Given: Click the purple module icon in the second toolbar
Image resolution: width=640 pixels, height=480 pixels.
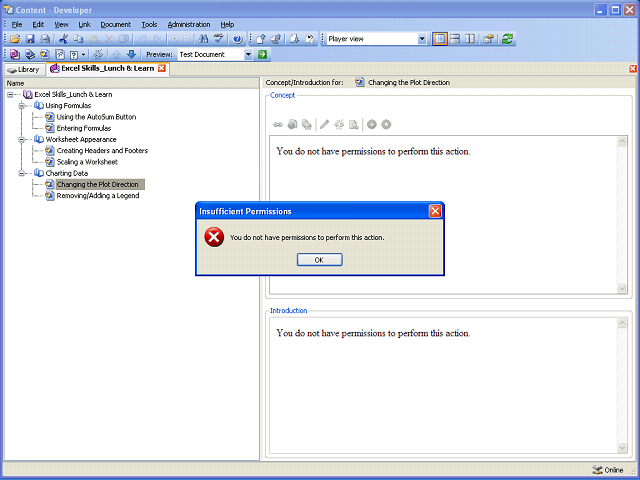Looking at the screenshot, I should coord(15,54).
